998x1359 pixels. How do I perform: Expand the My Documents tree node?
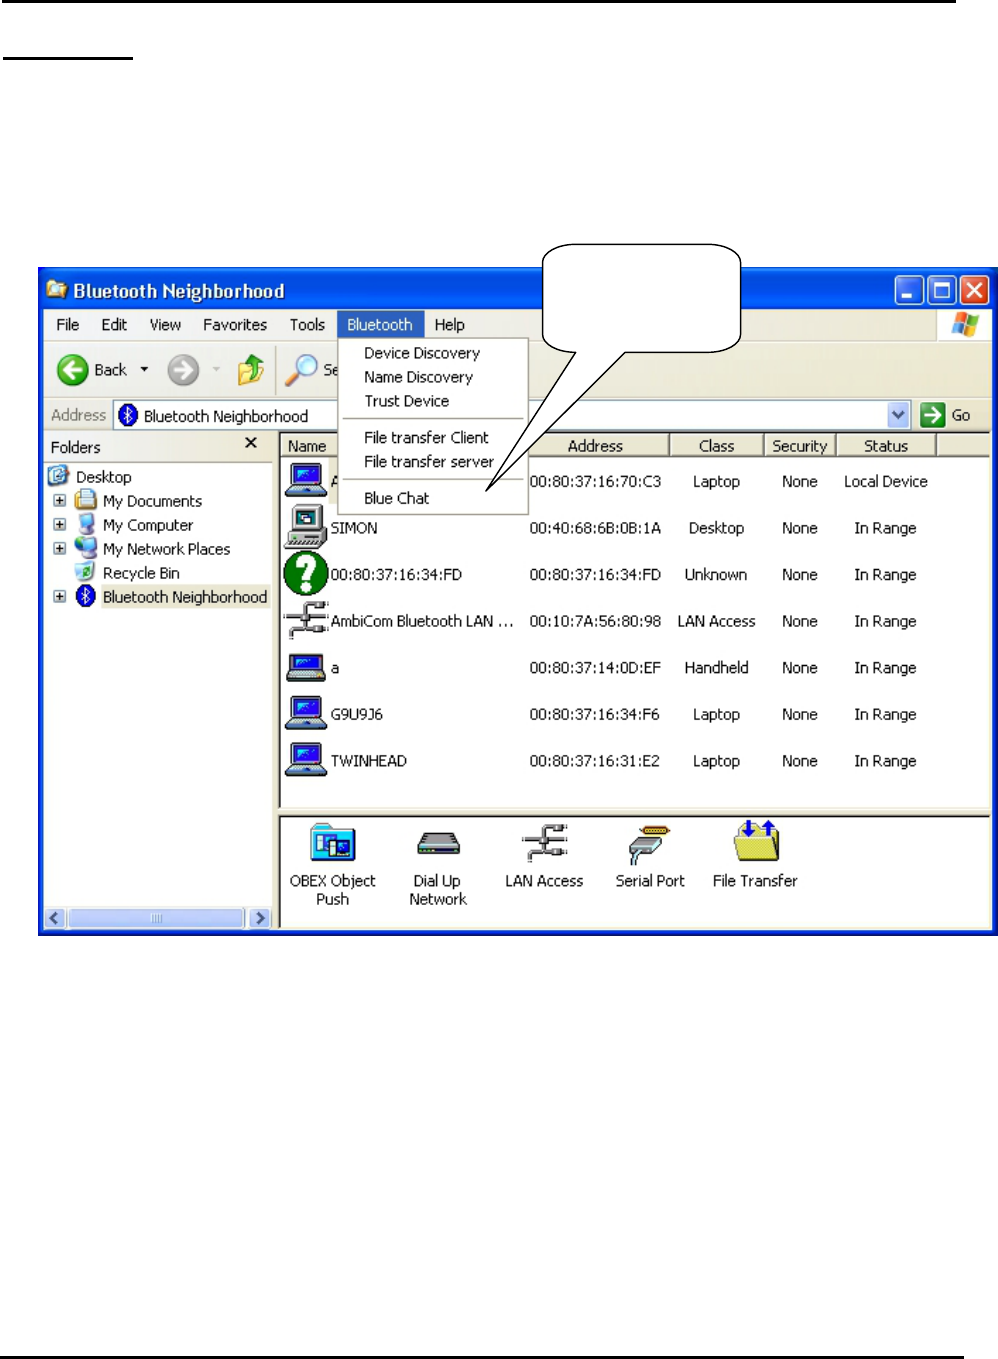point(60,500)
